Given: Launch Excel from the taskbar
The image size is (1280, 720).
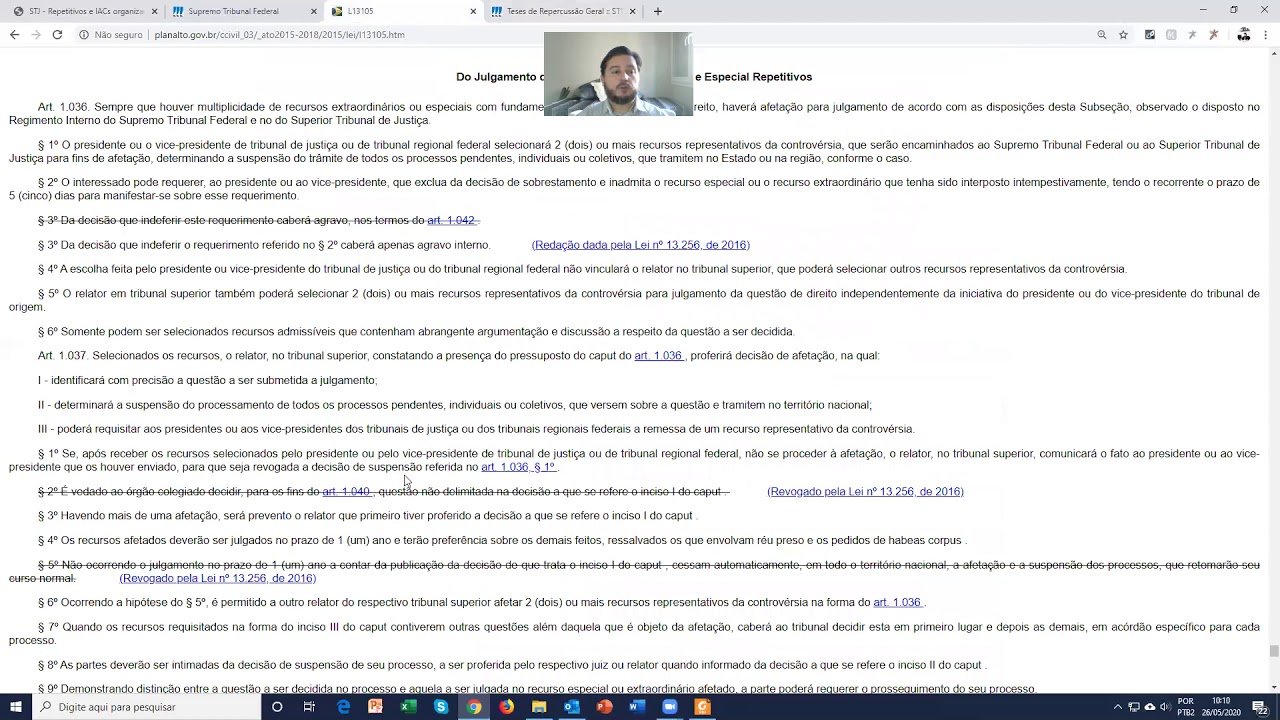Looking at the screenshot, I should [408, 707].
